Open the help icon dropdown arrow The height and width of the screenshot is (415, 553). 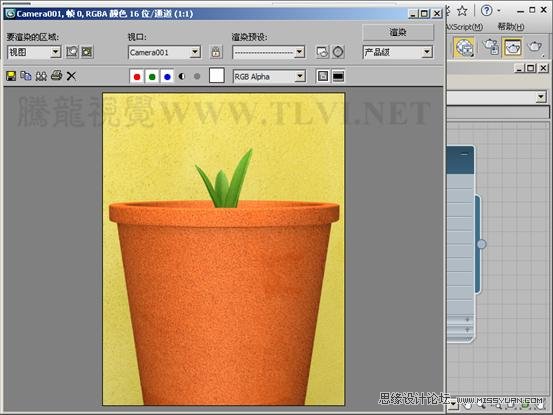point(499,11)
